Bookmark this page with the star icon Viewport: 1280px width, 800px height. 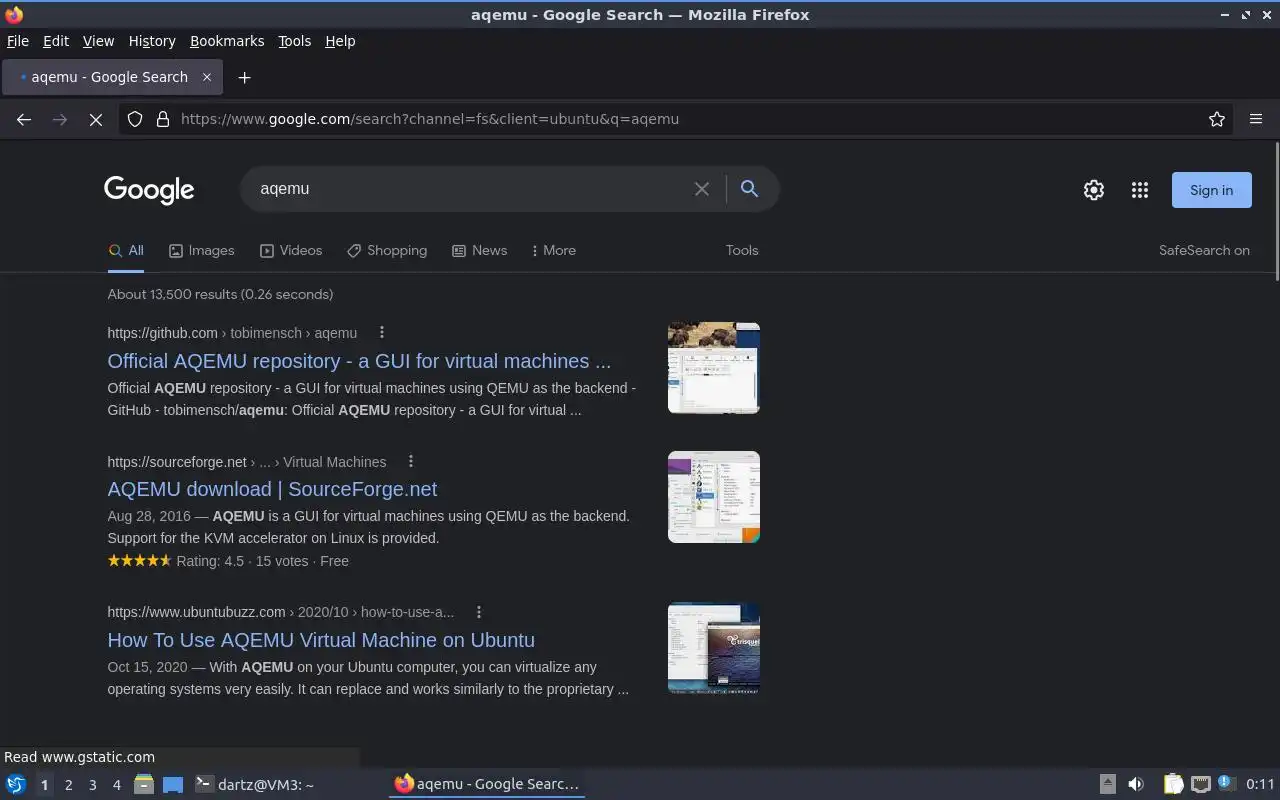pos(1217,119)
